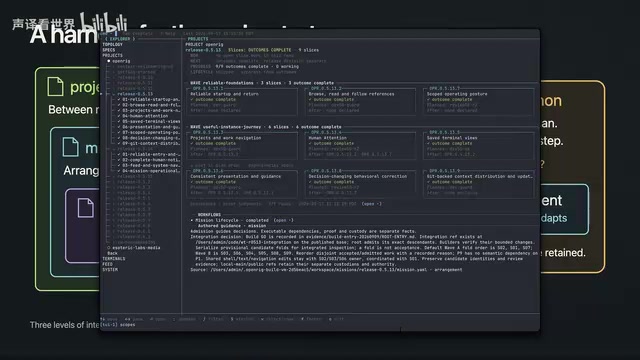Click the scopes command prompt at the bottom
The image size is (640, 360).
[x=118, y=325]
